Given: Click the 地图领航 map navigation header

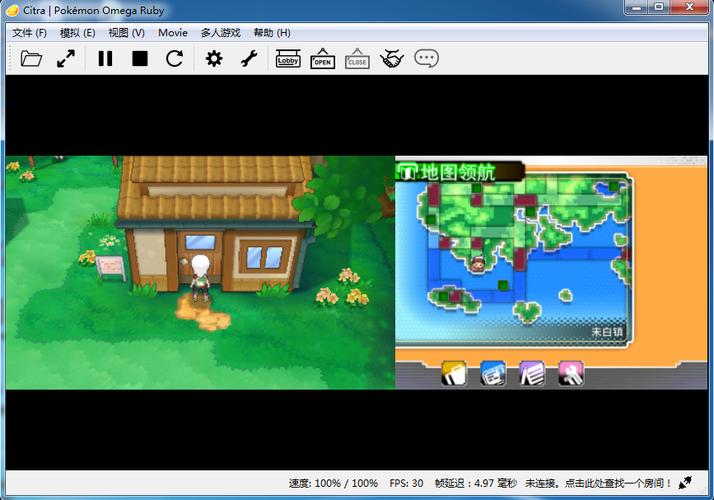Looking at the screenshot, I should (459, 172).
